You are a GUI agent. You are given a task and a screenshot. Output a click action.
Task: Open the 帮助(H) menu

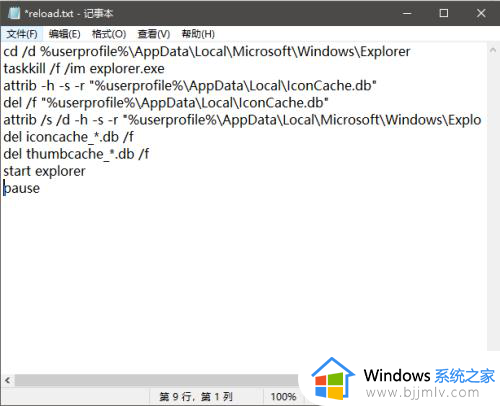coord(198,34)
